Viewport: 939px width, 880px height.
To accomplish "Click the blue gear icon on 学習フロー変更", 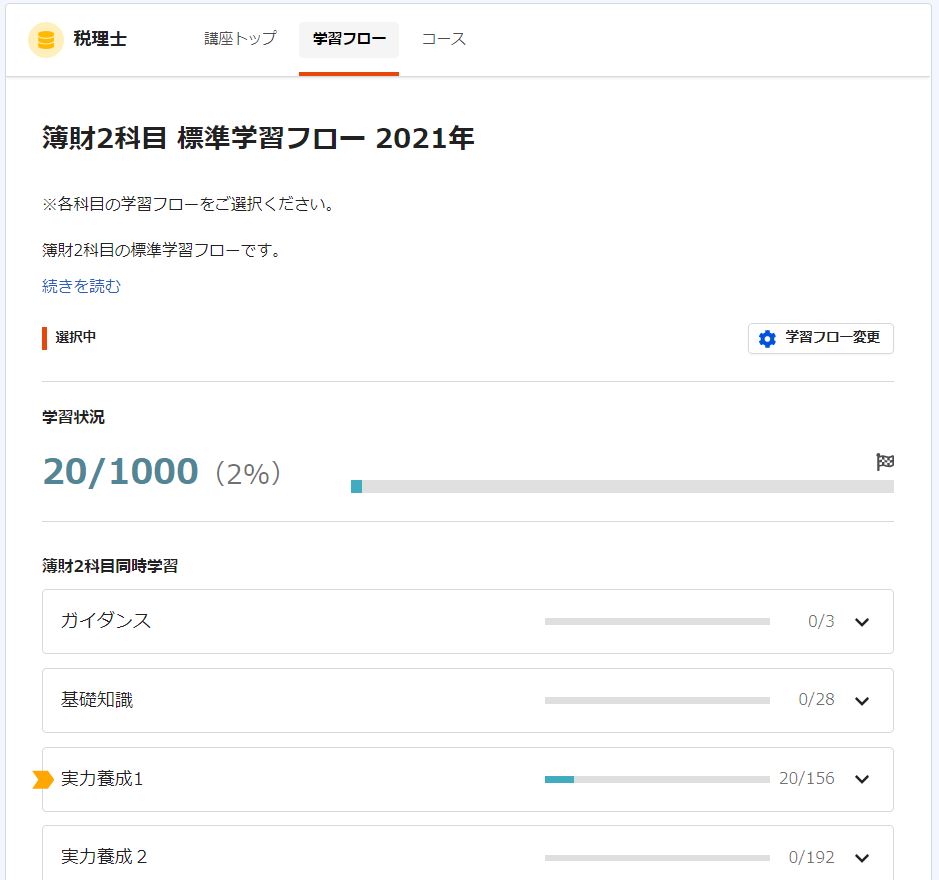I will click(x=766, y=338).
